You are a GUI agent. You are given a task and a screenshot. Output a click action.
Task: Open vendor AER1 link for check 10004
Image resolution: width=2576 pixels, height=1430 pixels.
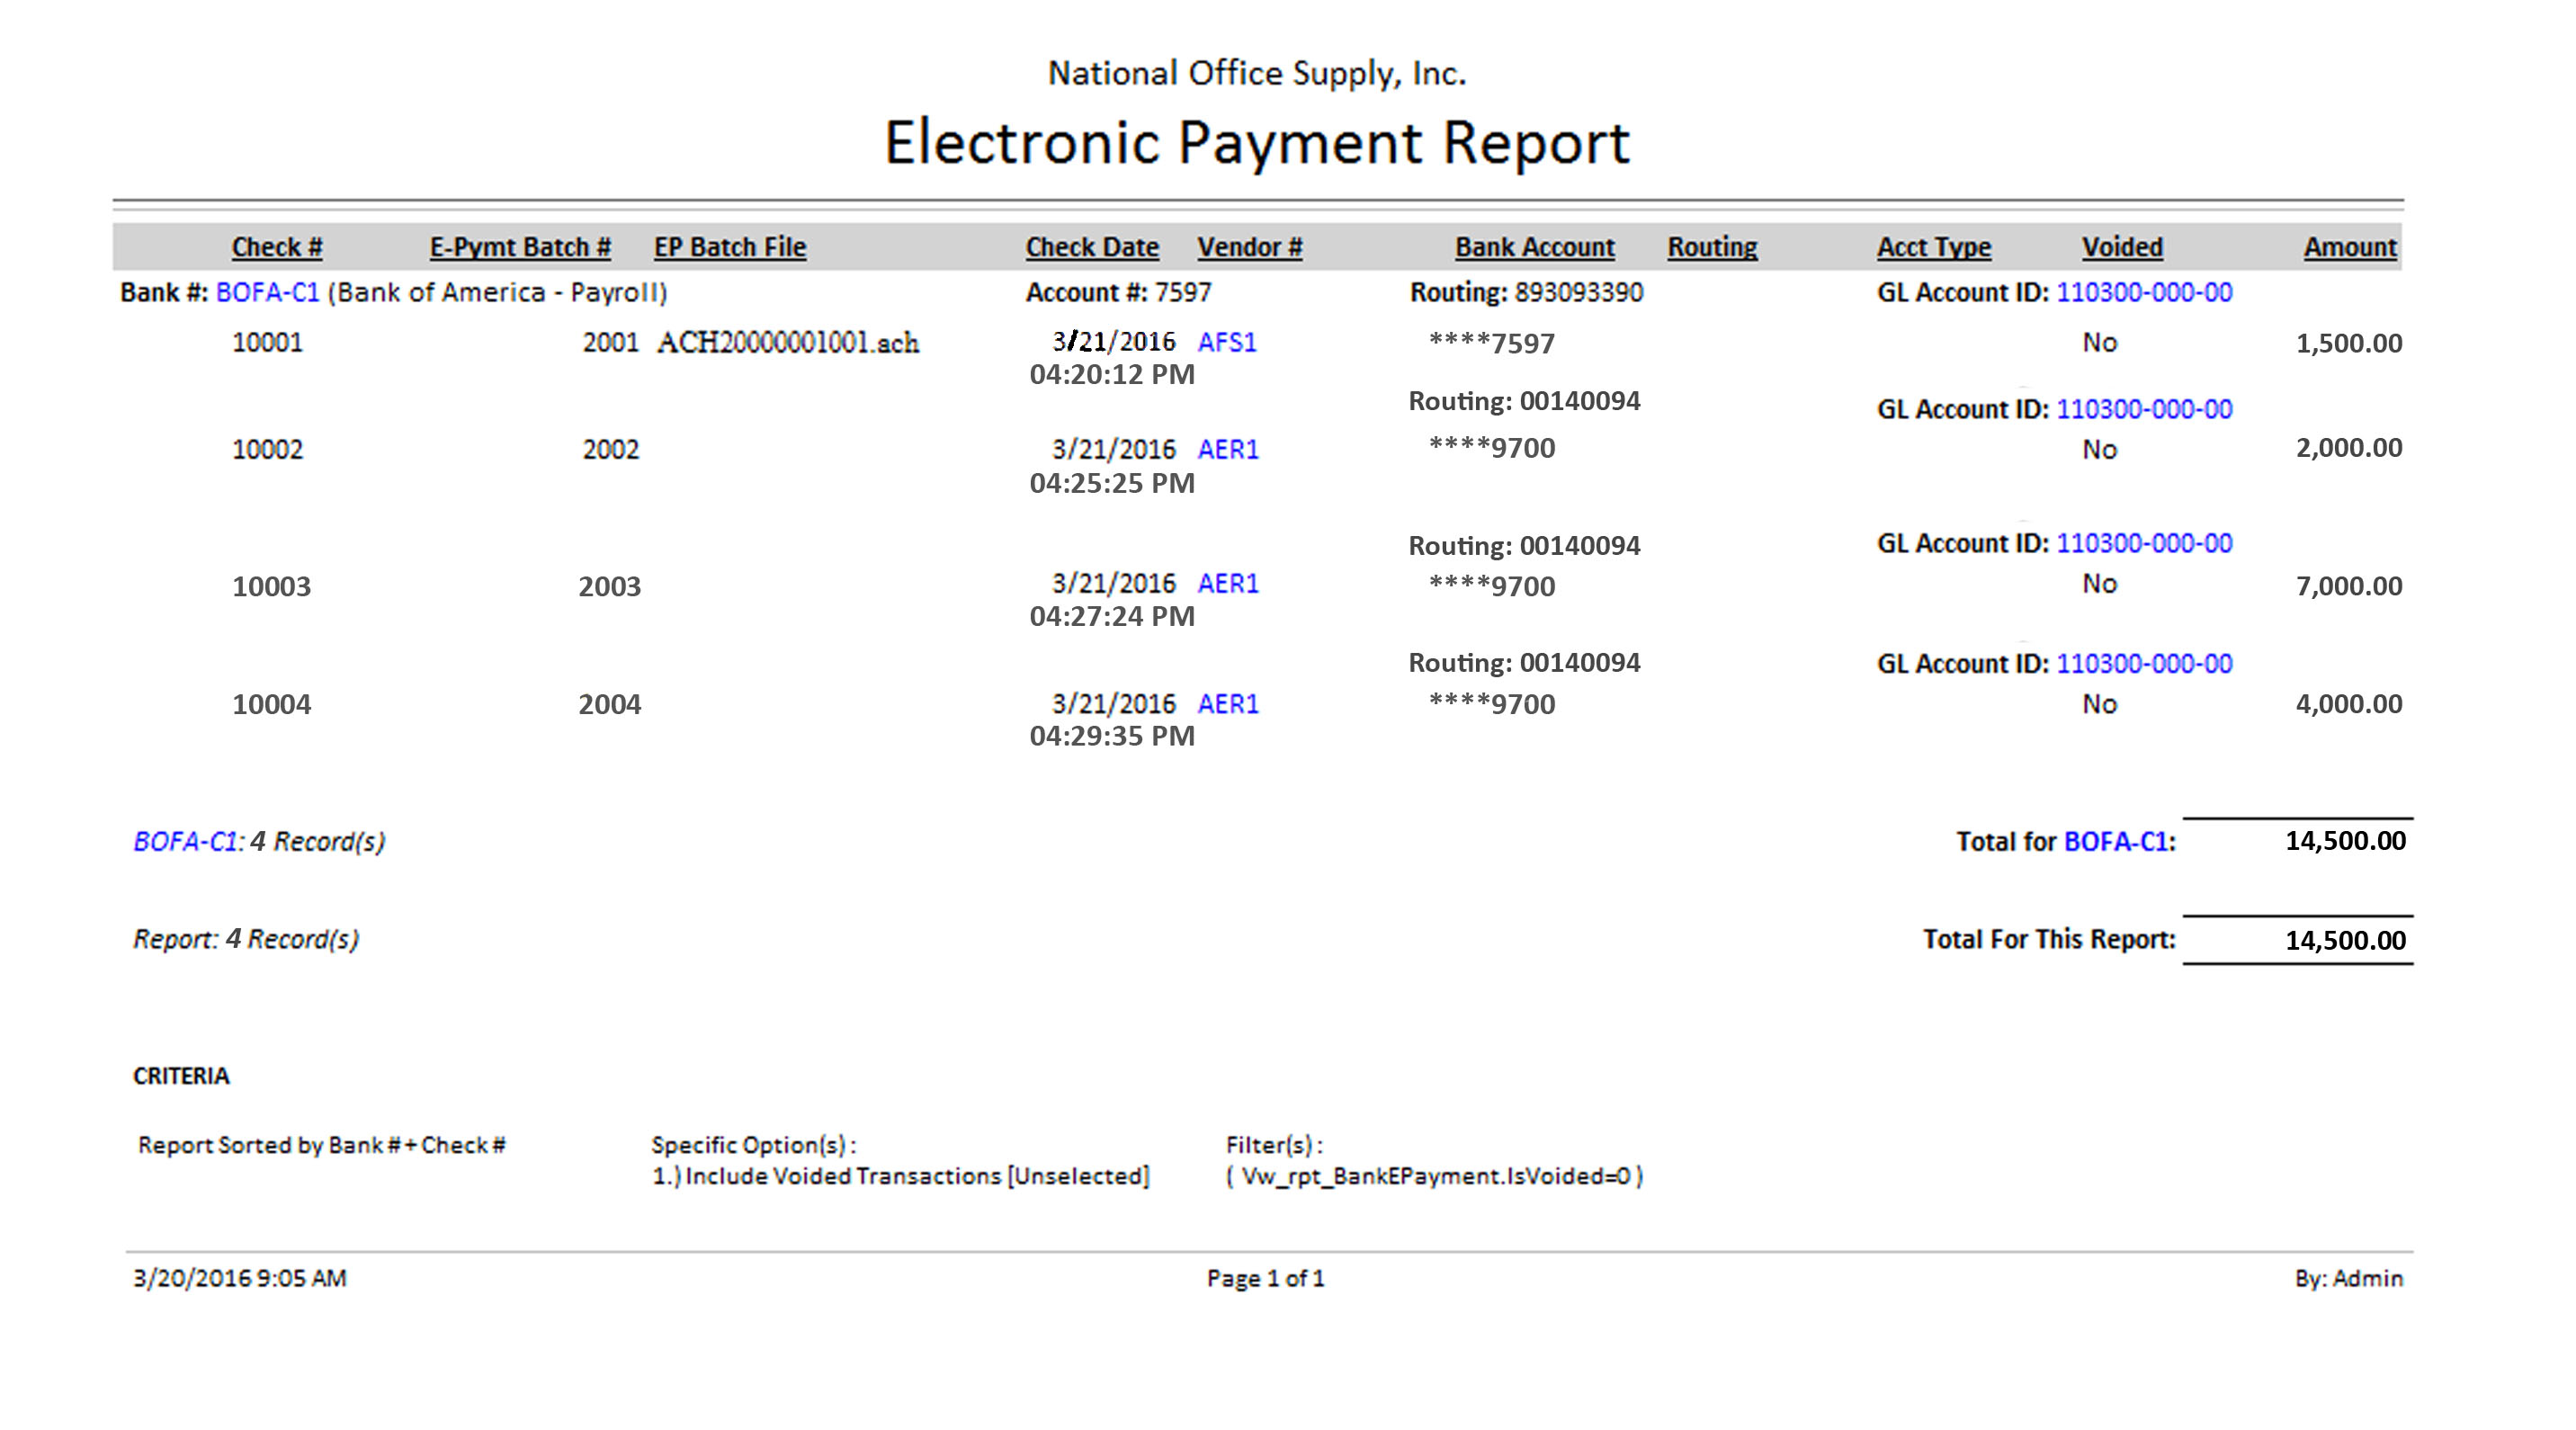(x=1227, y=704)
